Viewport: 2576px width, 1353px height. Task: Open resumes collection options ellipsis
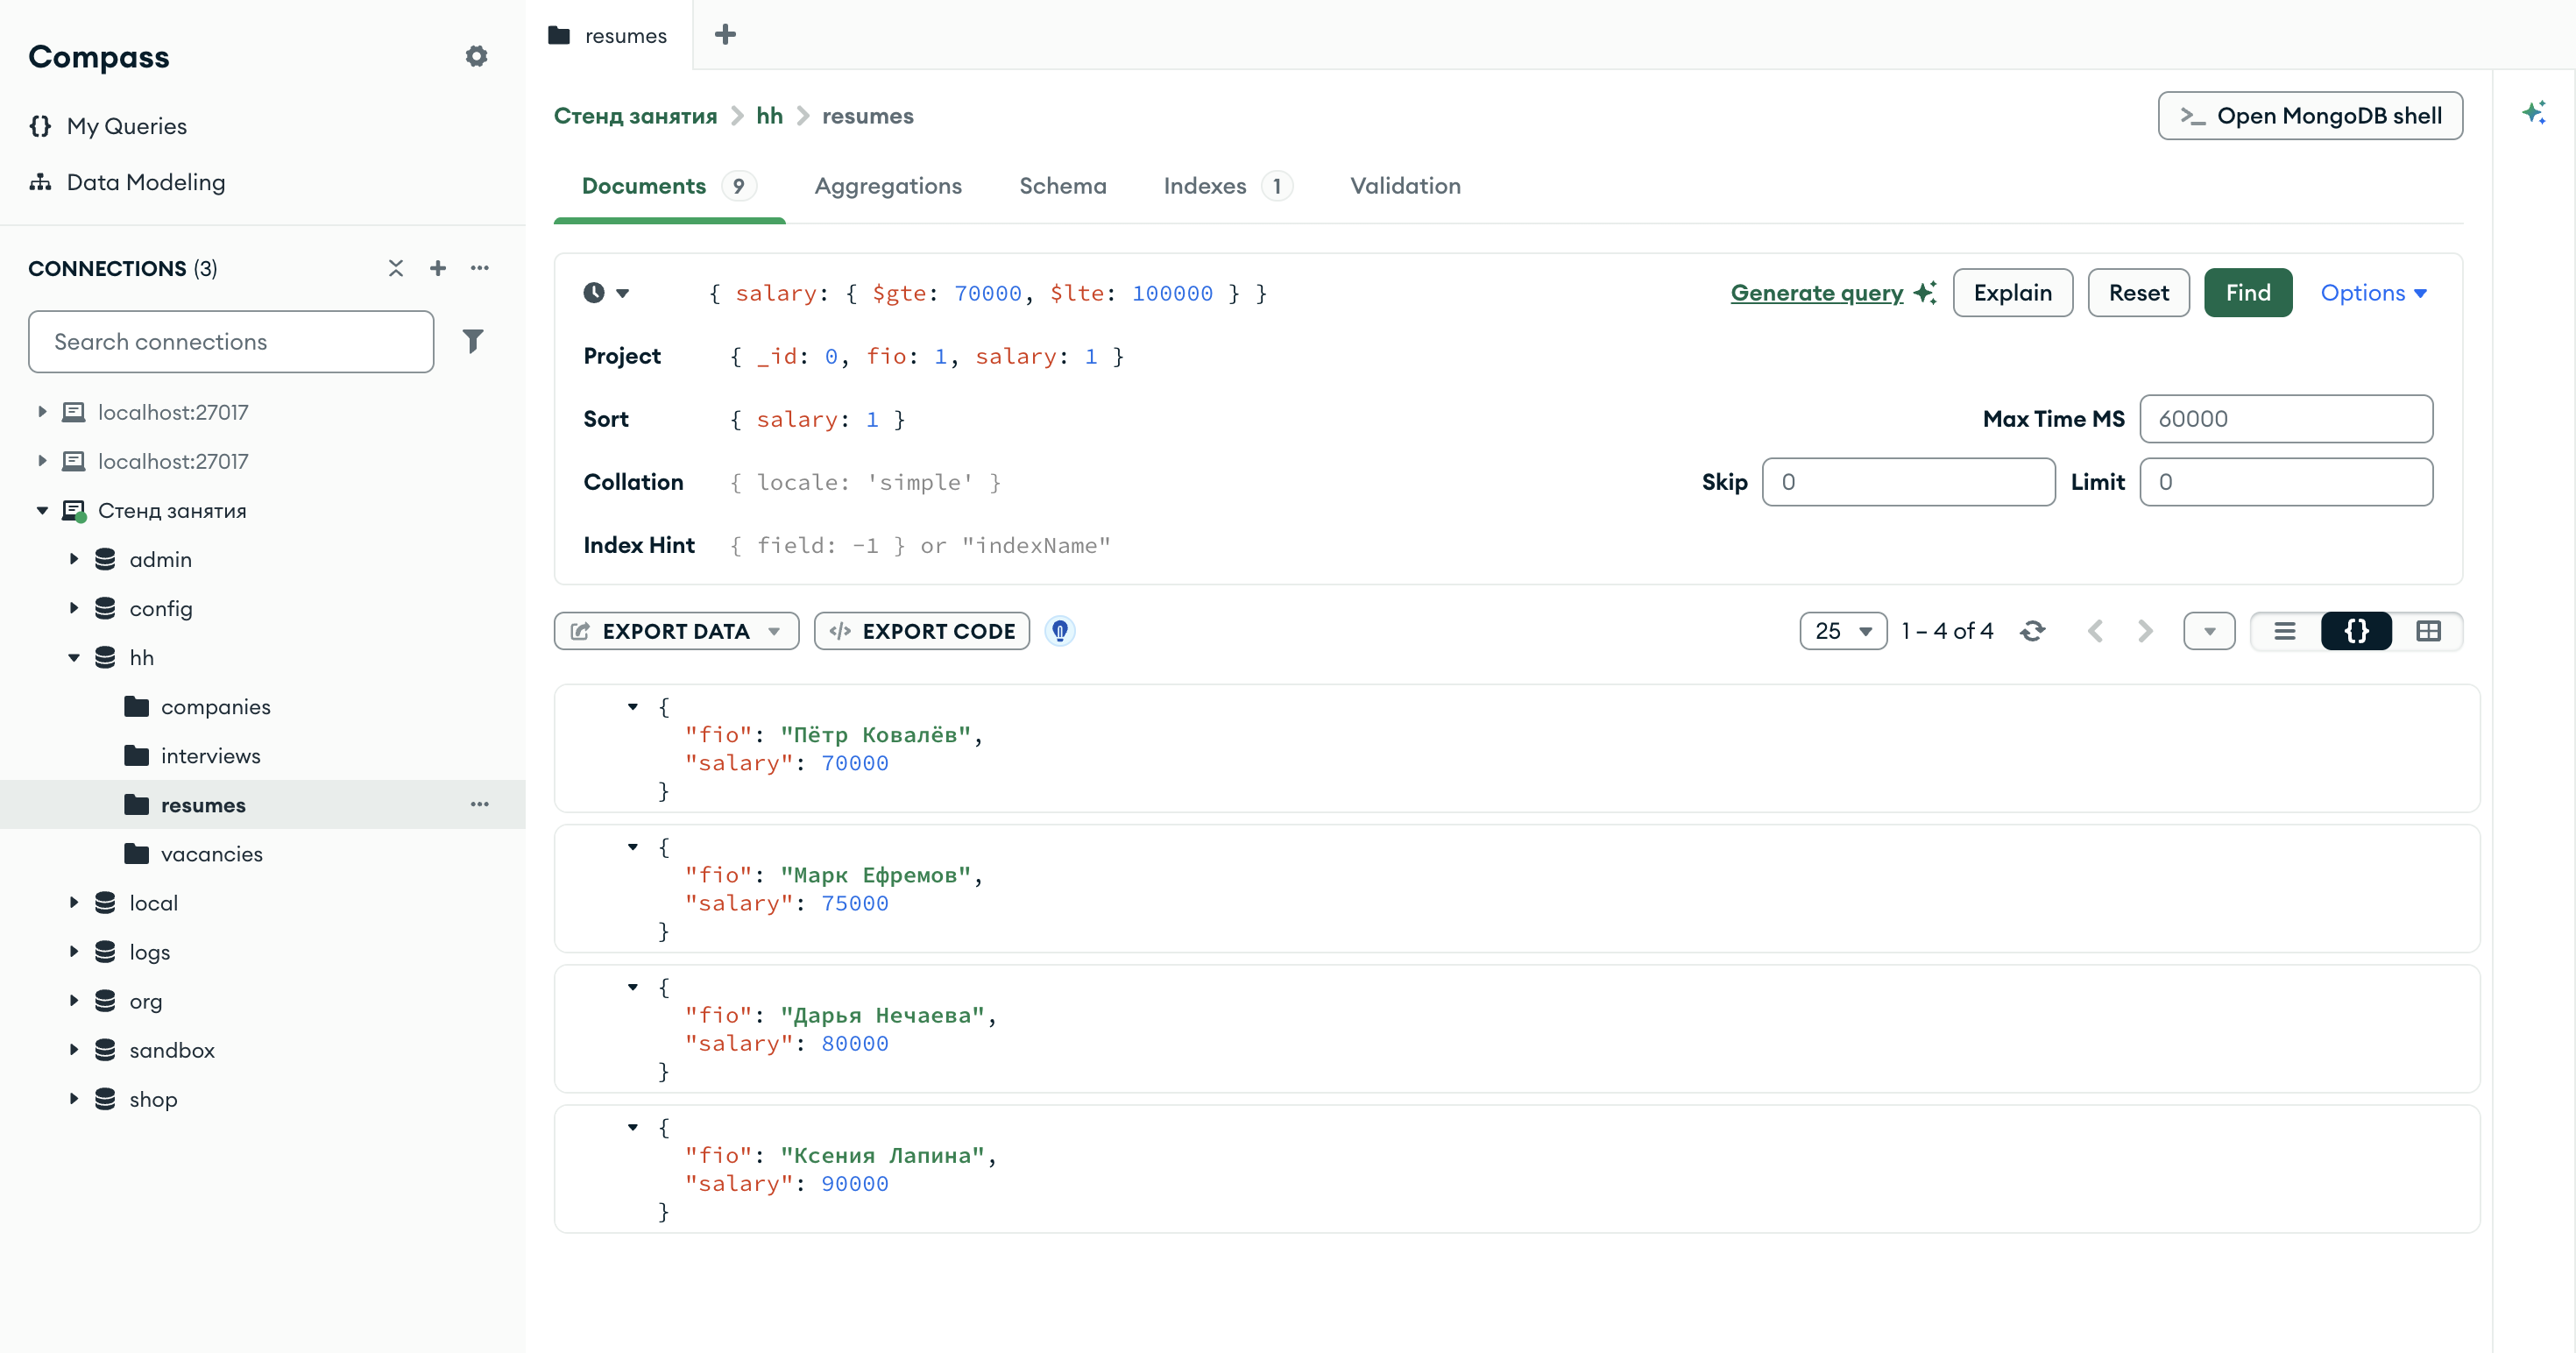coord(480,804)
